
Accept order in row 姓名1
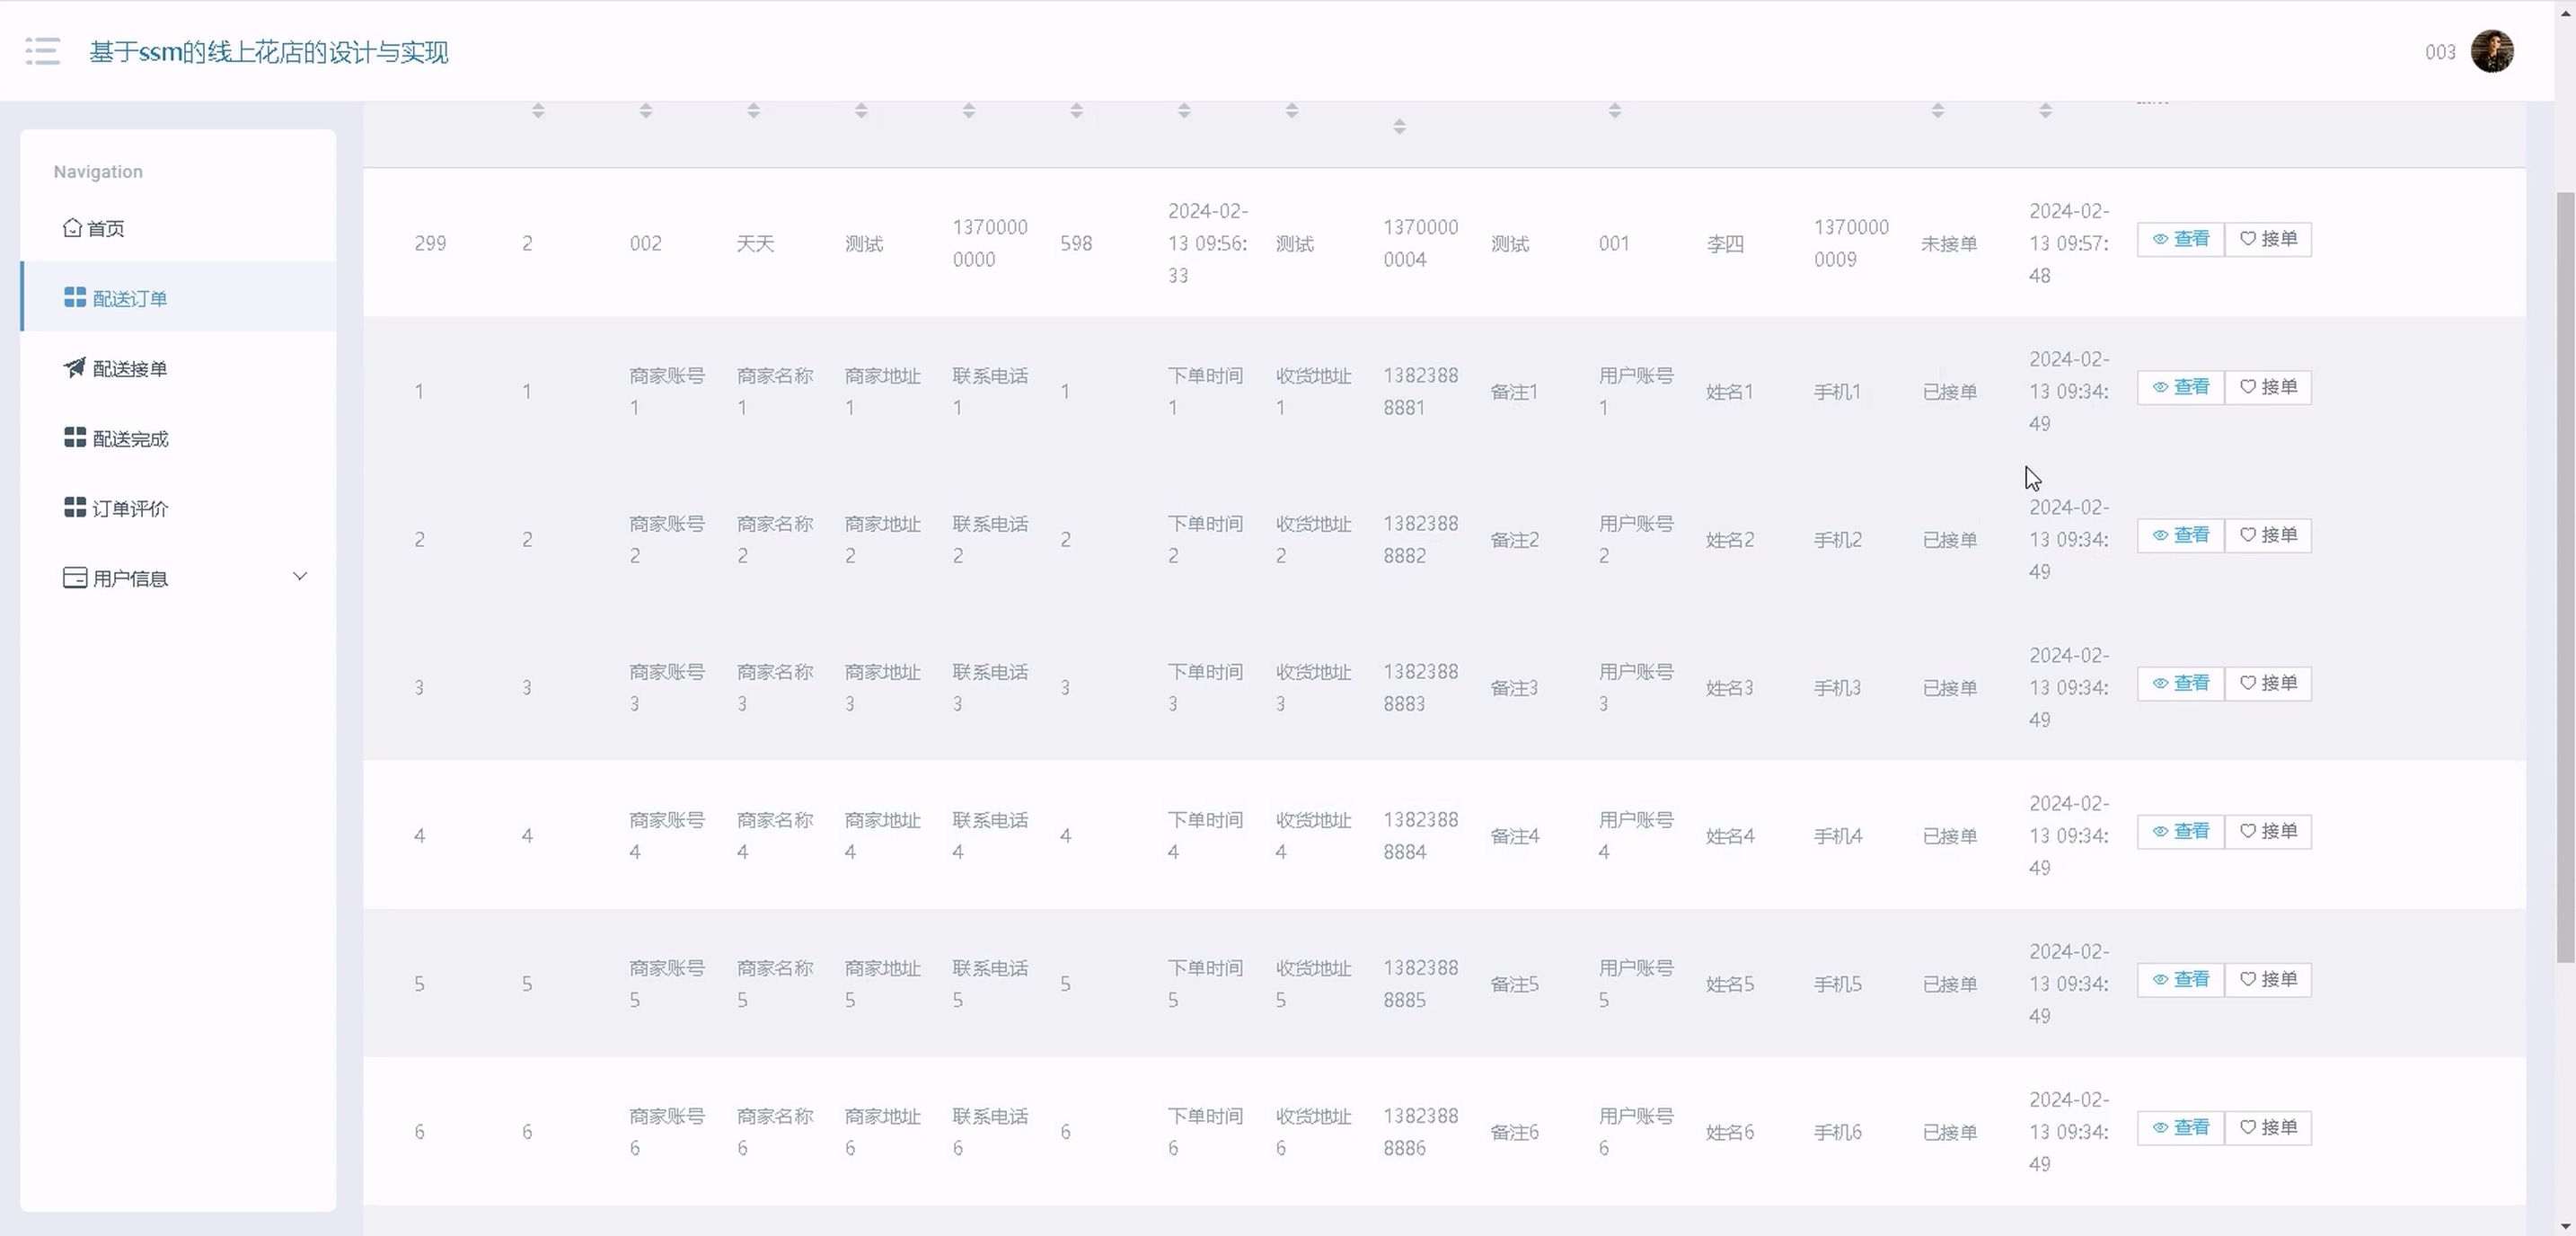coord(2268,387)
